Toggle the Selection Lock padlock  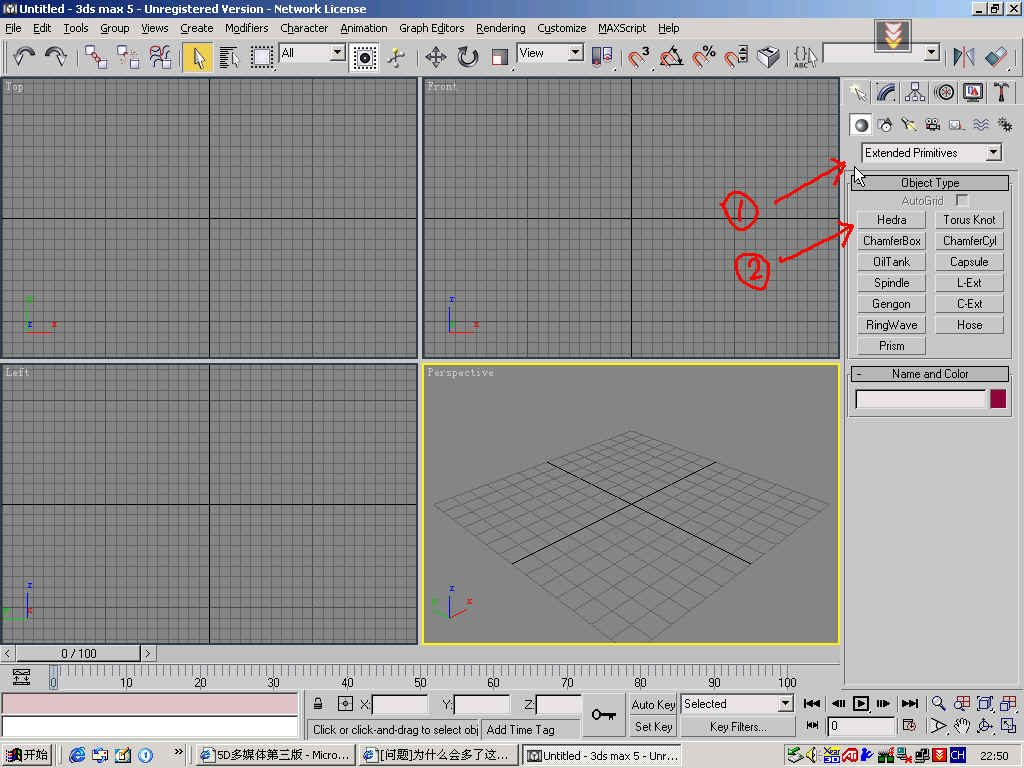click(317, 703)
